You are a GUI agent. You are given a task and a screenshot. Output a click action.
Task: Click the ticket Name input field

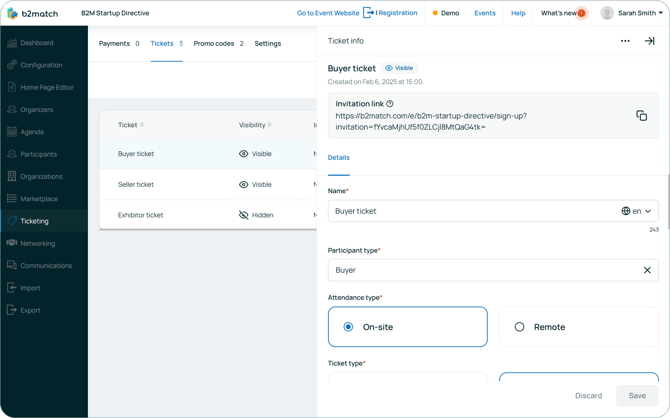click(x=470, y=211)
